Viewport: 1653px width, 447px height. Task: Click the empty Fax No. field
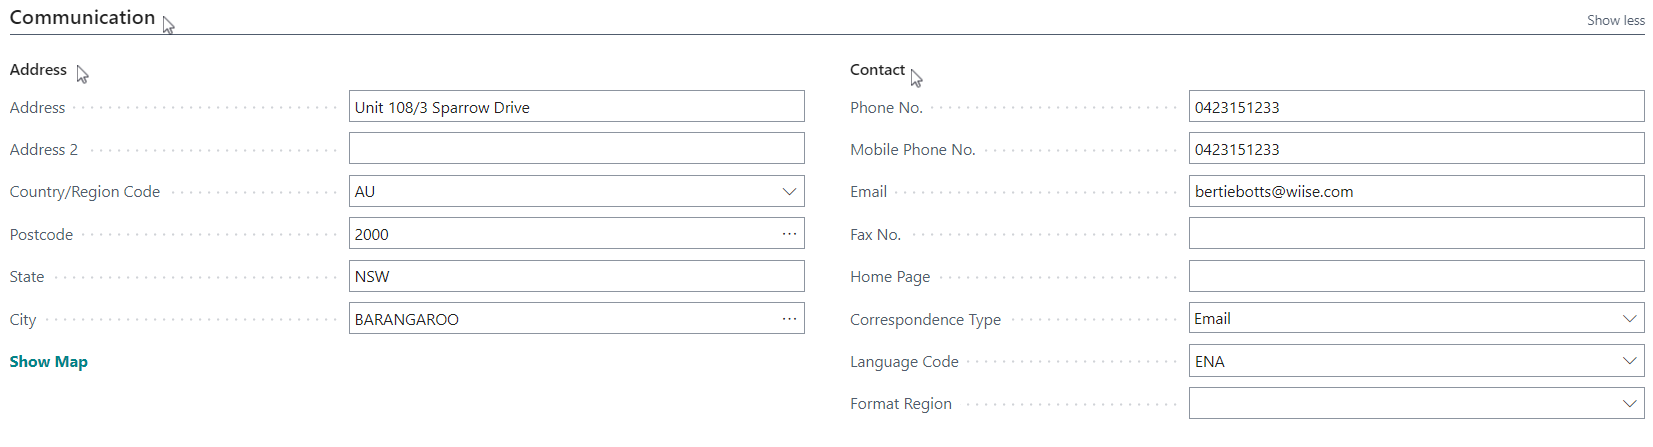click(x=1416, y=234)
